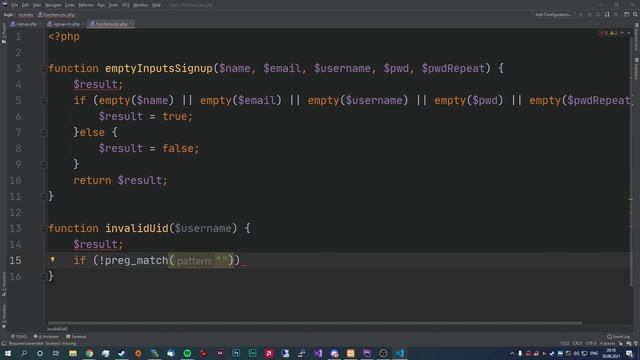Open the Refactor menu
This screenshot has height=360, width=640.
click(86, 5)
